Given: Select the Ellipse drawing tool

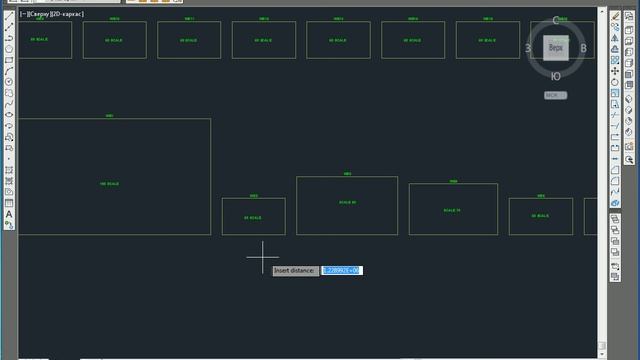Looking at the screenshot, I should (9, 115).
